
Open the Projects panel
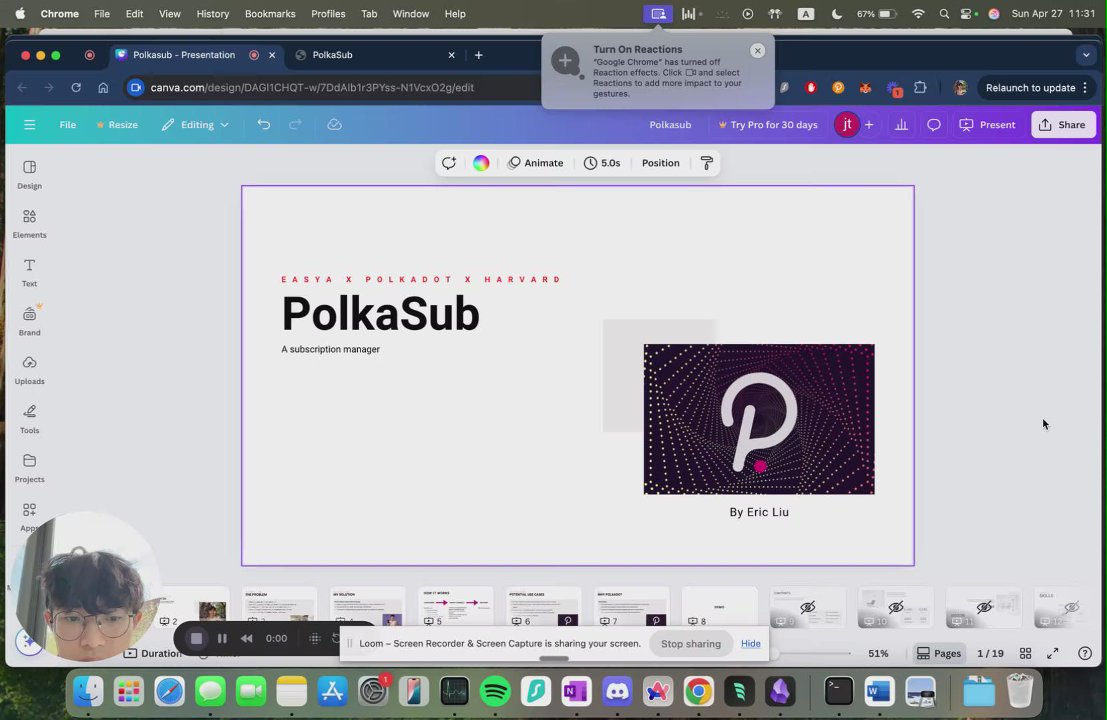coord(29,468)
